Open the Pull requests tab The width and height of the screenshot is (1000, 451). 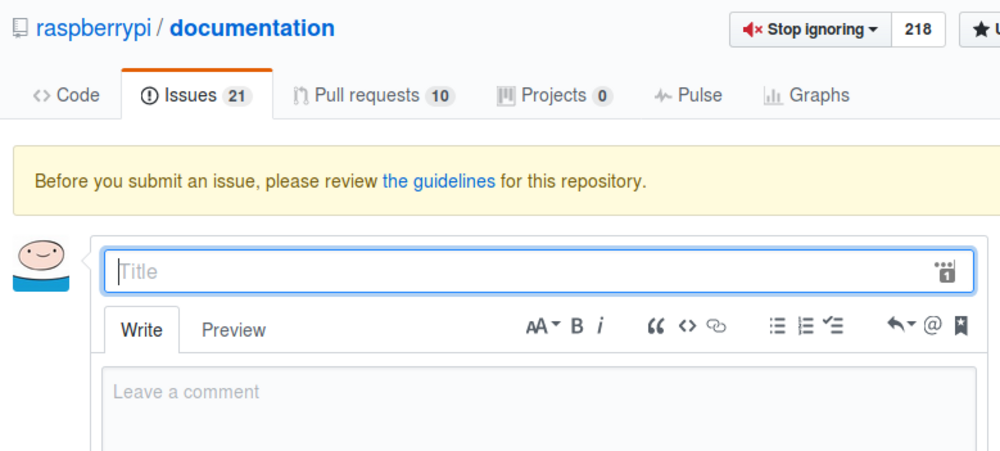pyautogui.click(x=374, y=96)
